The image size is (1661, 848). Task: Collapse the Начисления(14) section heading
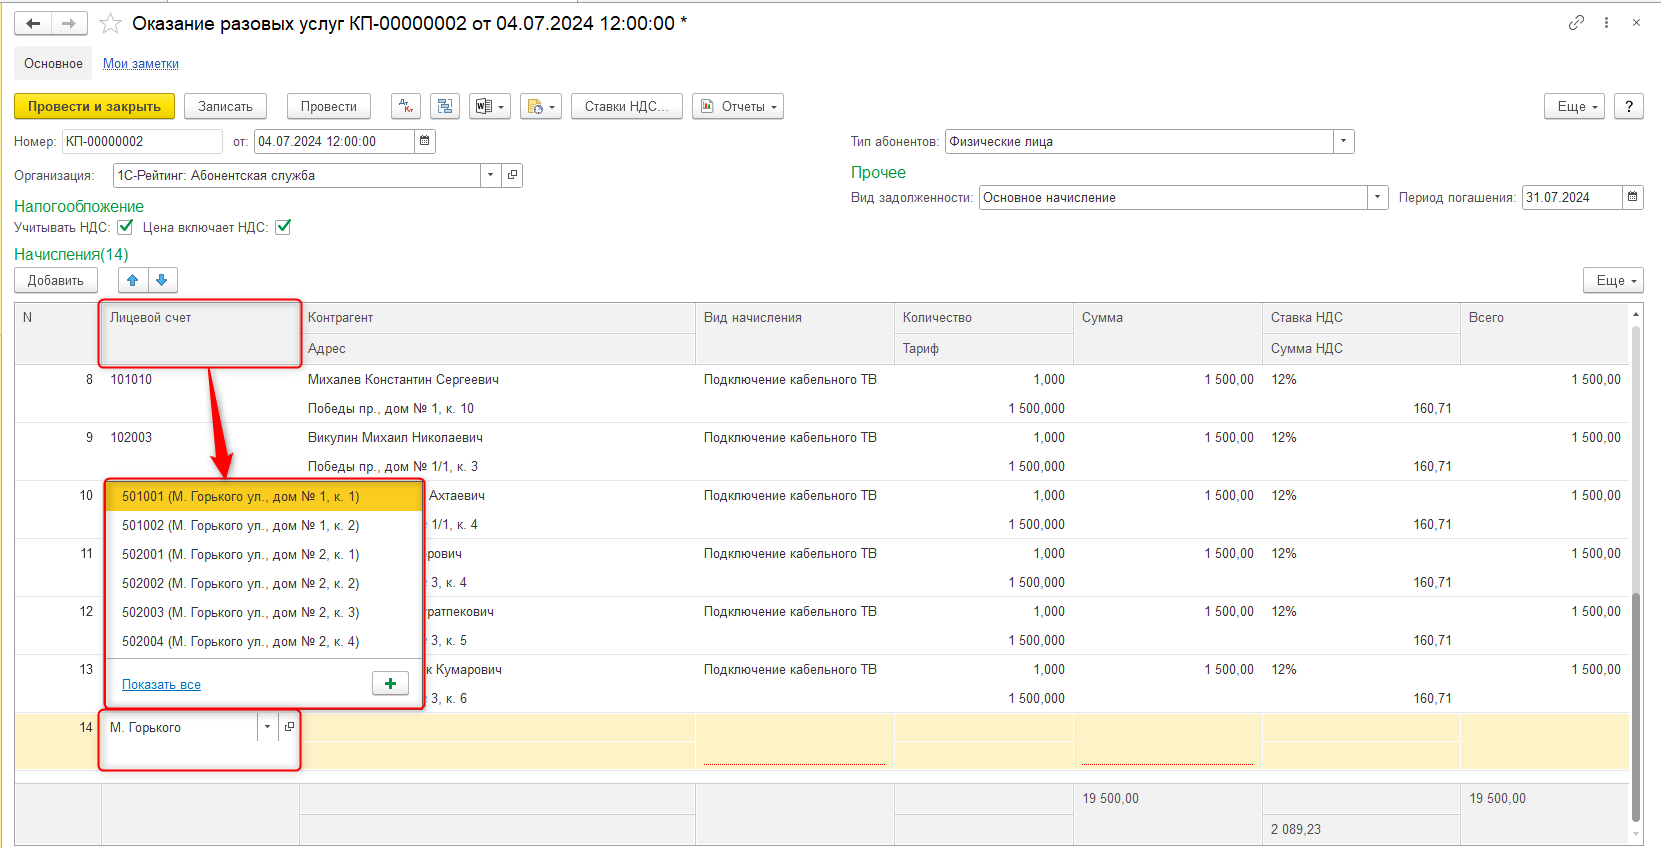point(71,254)
